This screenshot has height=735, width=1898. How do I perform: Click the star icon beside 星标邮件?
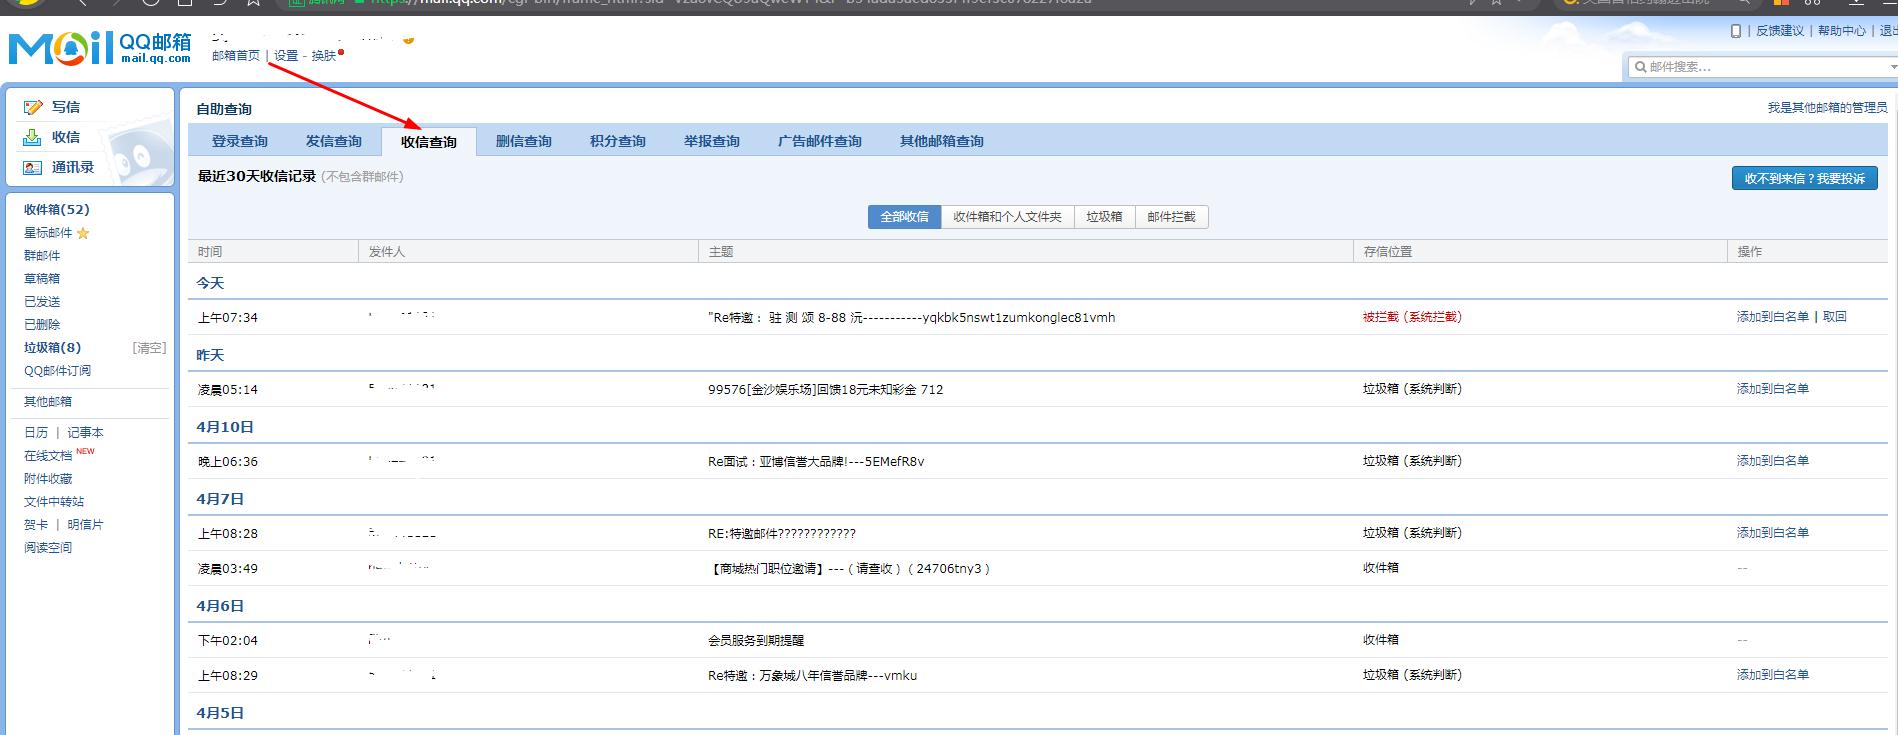(x=83, y=233)
